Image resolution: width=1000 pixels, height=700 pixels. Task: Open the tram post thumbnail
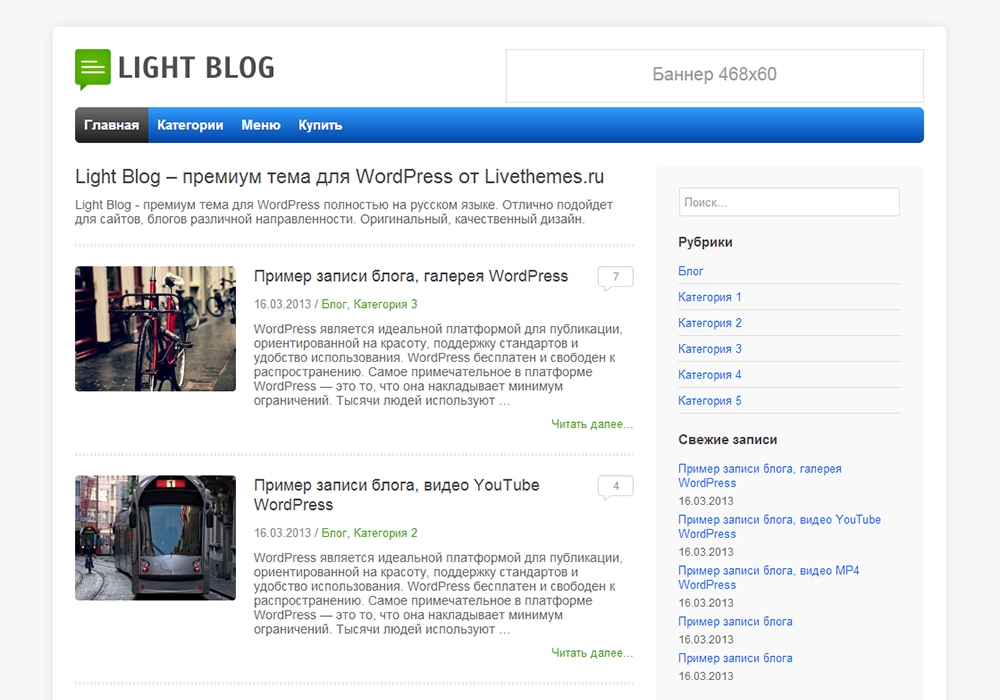click(155, 537)
